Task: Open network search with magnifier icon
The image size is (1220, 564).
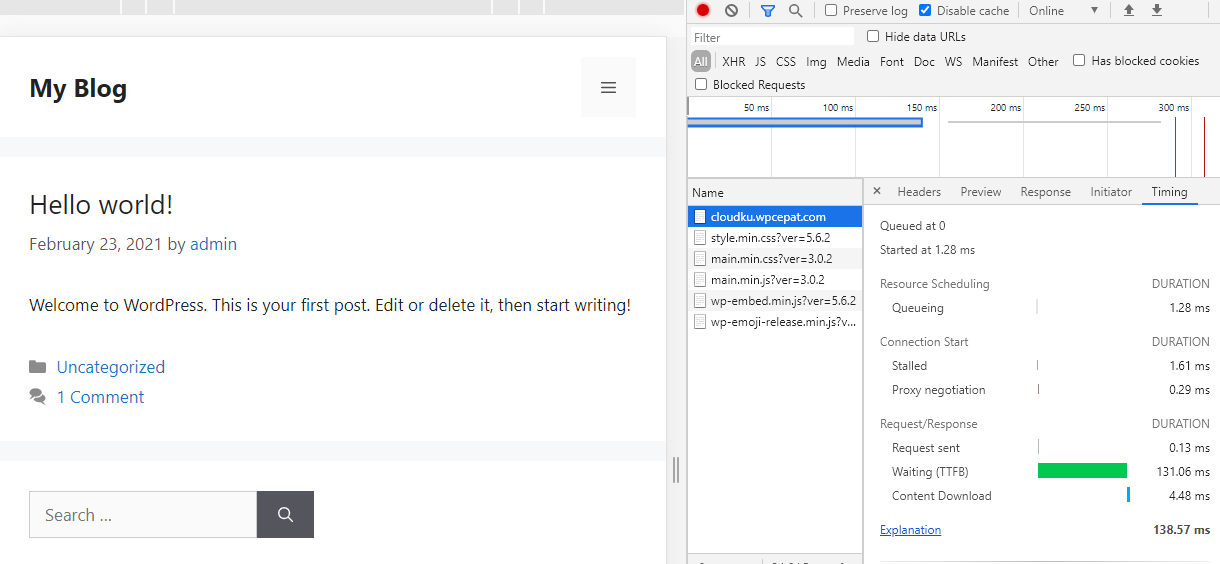Action: click(x=795, y=10)
